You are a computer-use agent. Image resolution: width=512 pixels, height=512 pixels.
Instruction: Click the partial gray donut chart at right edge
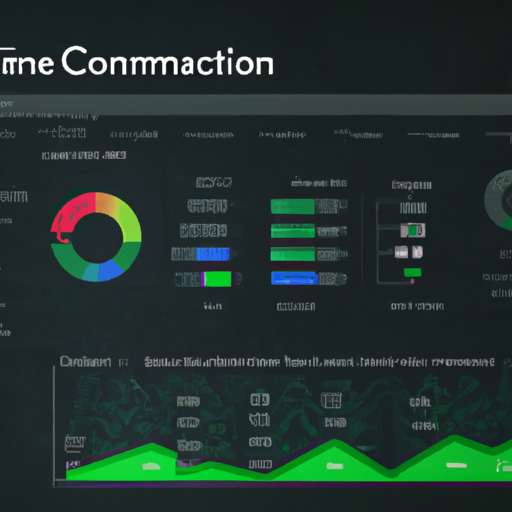tap(498, 200)
